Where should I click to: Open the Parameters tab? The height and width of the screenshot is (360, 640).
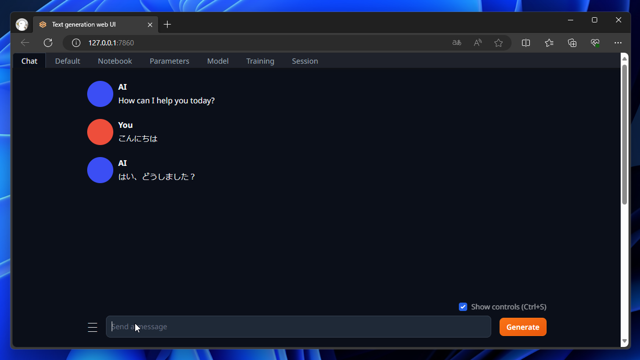(169, 61)
